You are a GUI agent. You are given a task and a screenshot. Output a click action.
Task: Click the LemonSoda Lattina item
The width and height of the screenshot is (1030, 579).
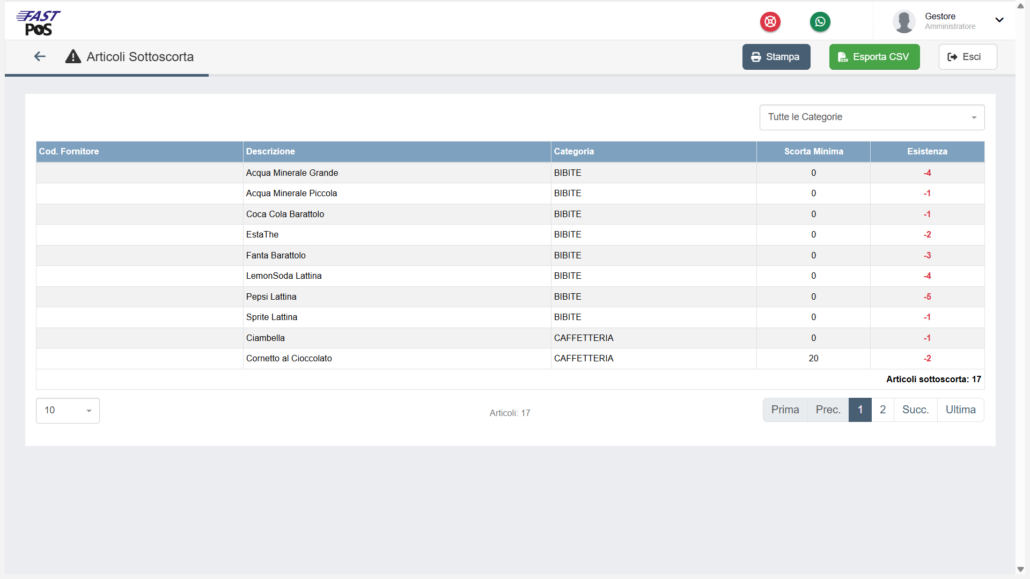tap(284, 276)
